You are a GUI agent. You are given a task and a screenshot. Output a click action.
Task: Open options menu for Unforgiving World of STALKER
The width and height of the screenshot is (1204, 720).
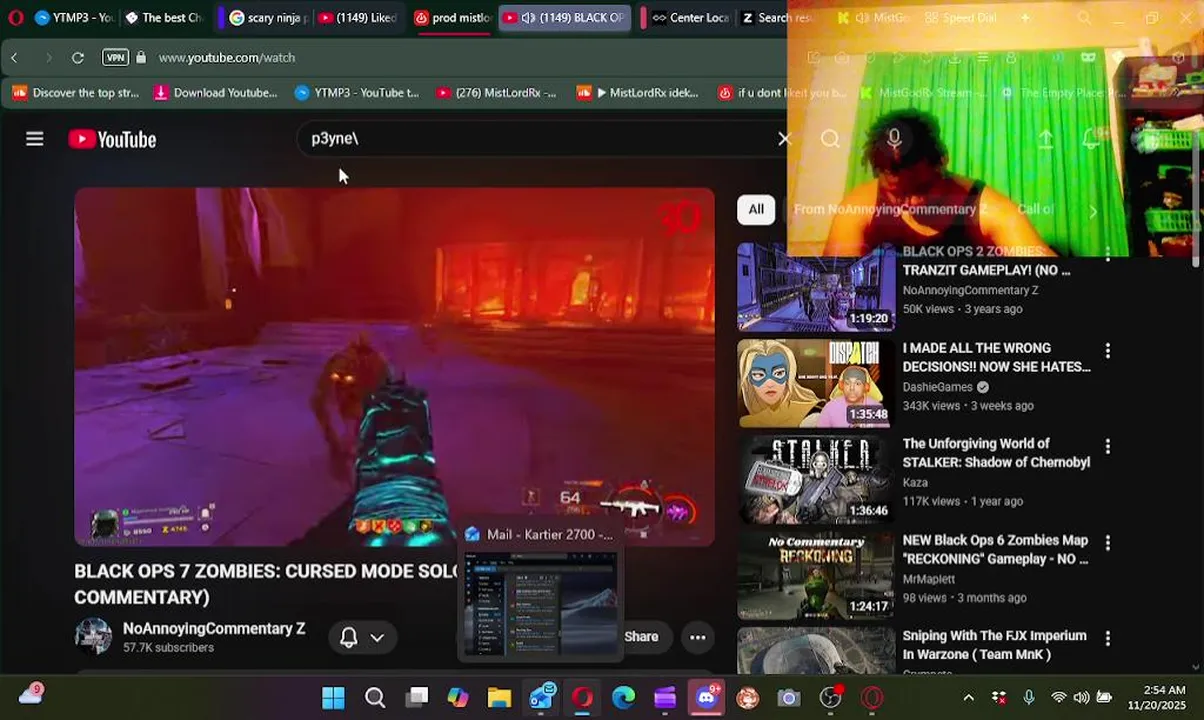(1107, 447)
